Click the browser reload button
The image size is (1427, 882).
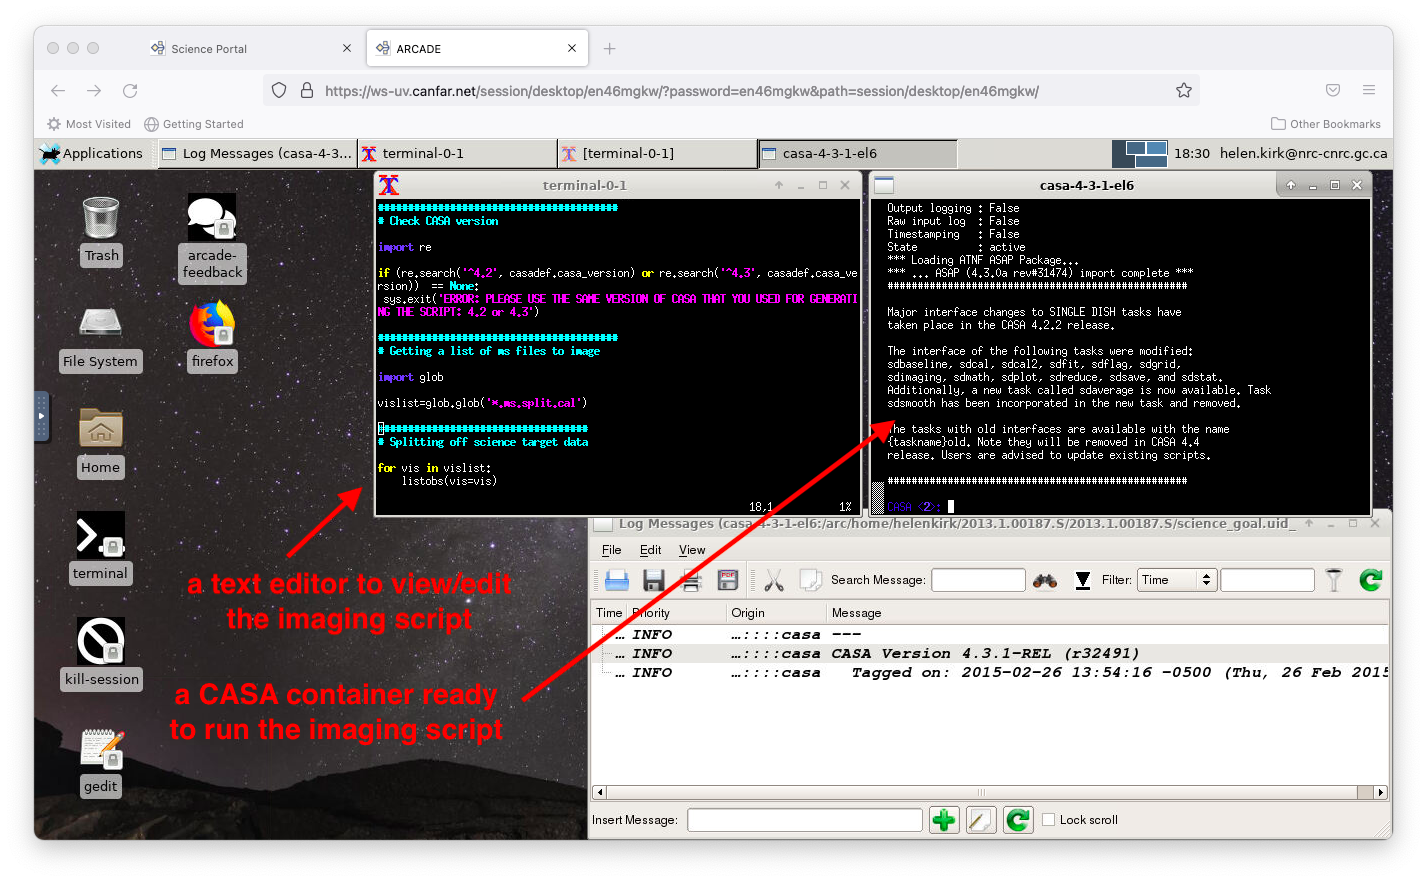130,91
